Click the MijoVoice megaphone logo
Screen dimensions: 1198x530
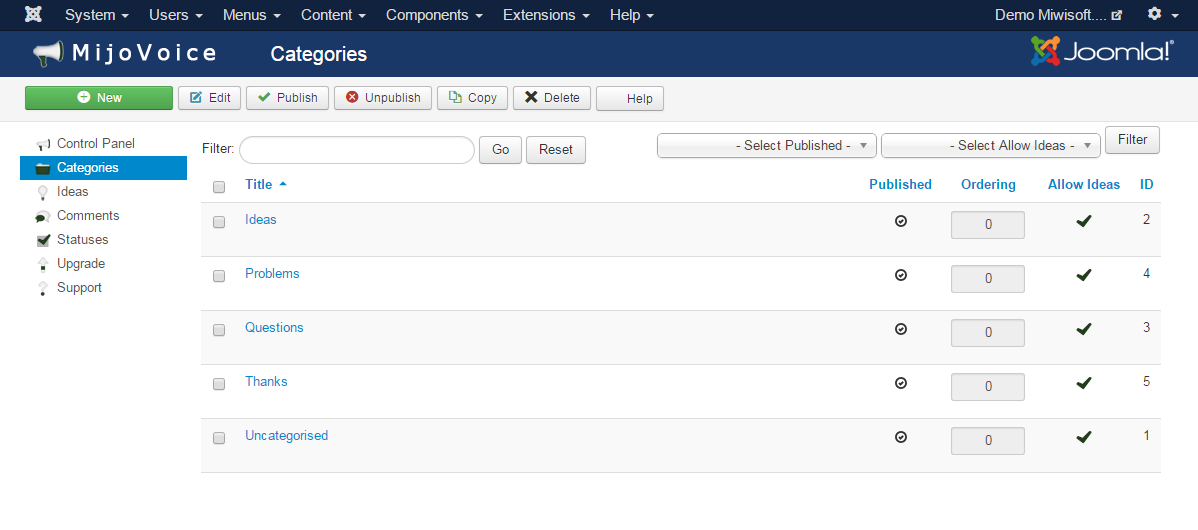tap(48, 54)
